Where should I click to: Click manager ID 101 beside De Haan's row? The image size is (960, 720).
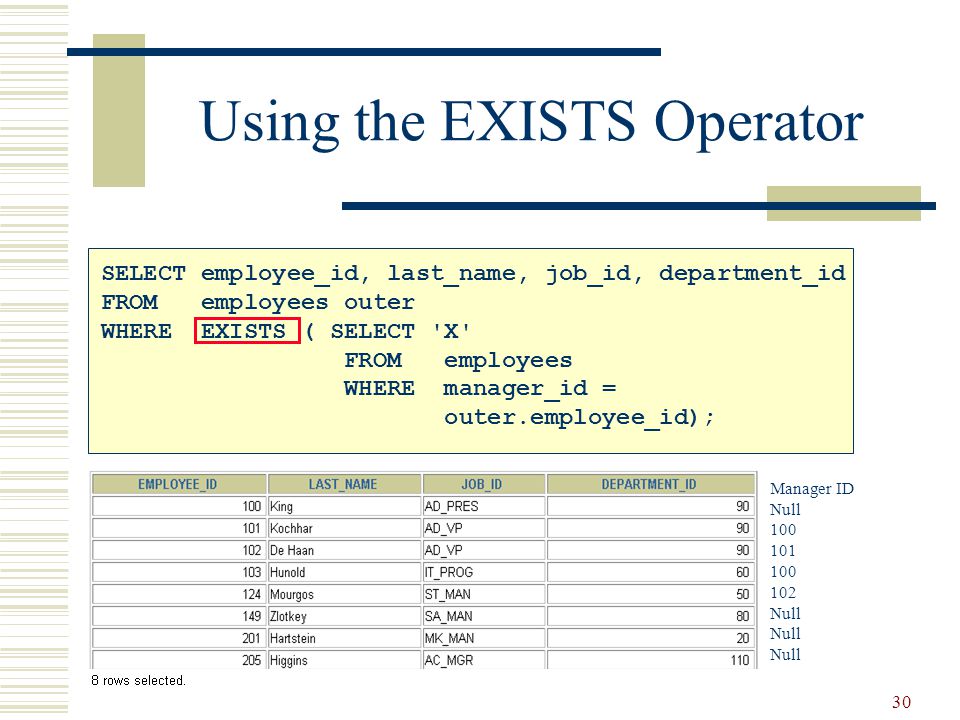pos(783,551)
